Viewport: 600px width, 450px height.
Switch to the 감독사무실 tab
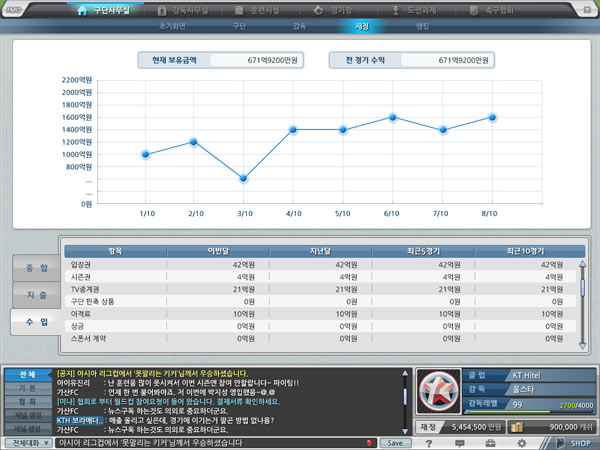coord(183,10)
